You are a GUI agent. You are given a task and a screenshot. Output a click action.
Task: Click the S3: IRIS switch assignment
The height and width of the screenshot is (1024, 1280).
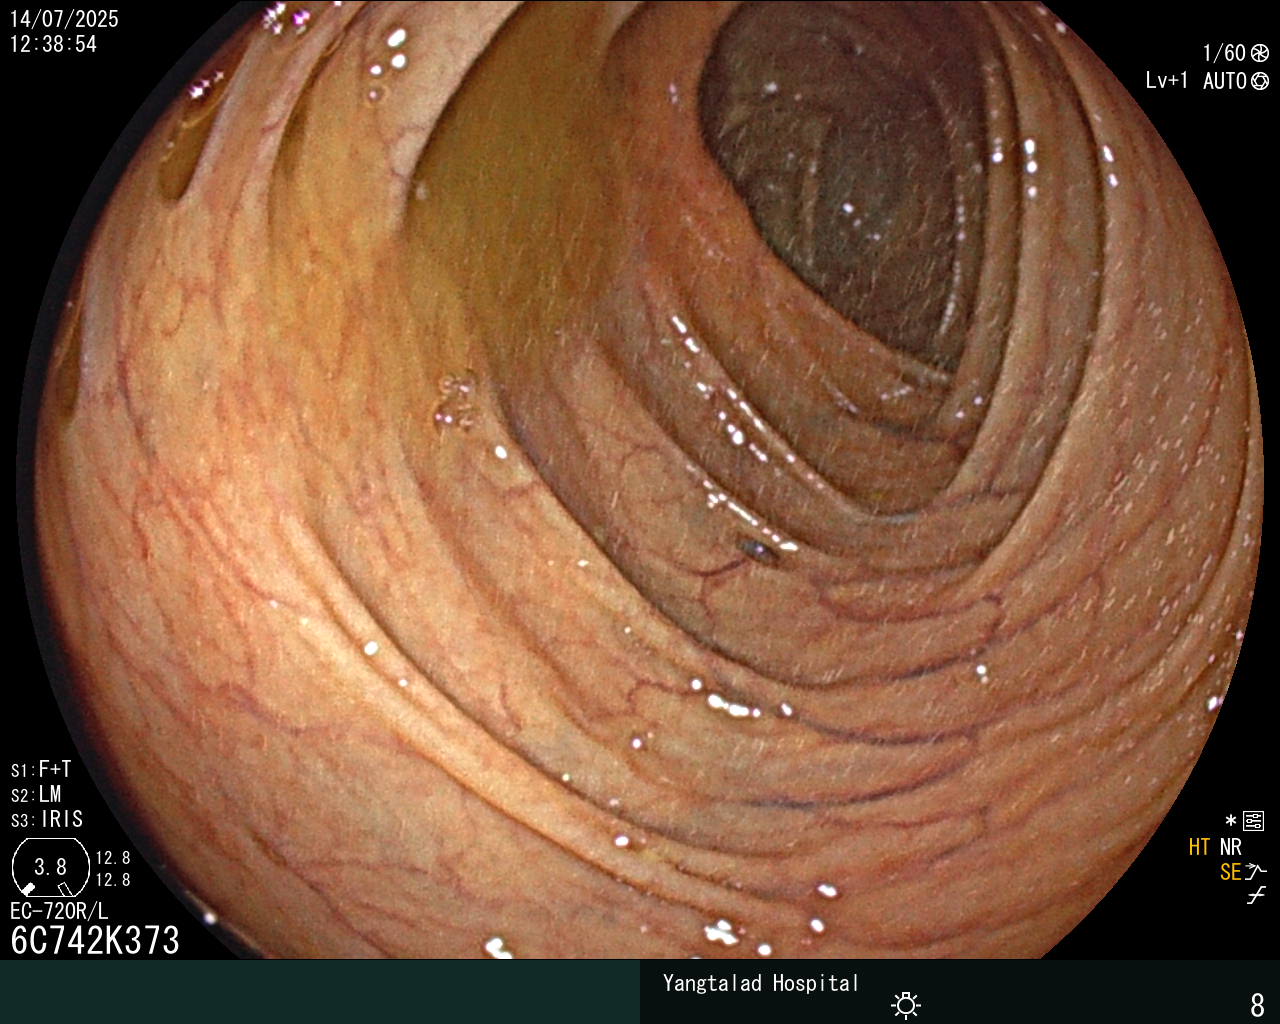(x=47, y=819)
